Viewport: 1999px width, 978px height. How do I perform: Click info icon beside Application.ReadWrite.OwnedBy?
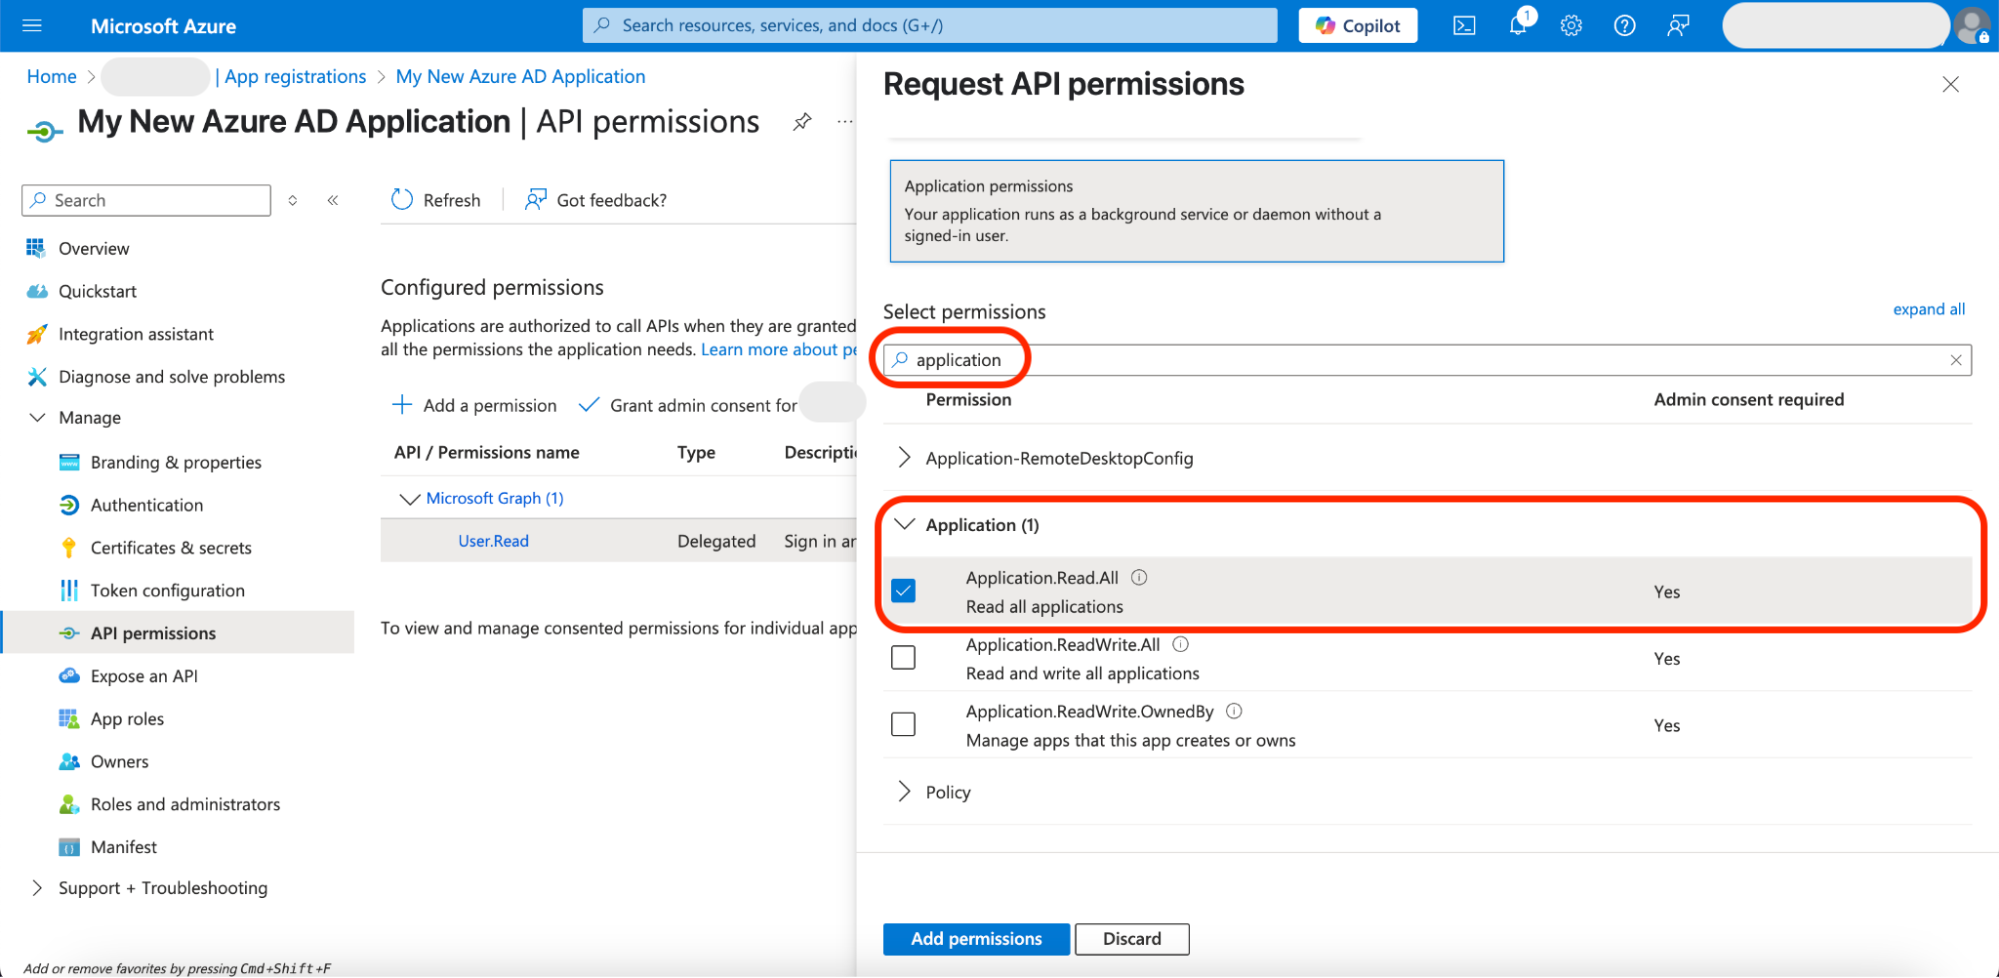pyautogui.click(x=1234, y=711)
